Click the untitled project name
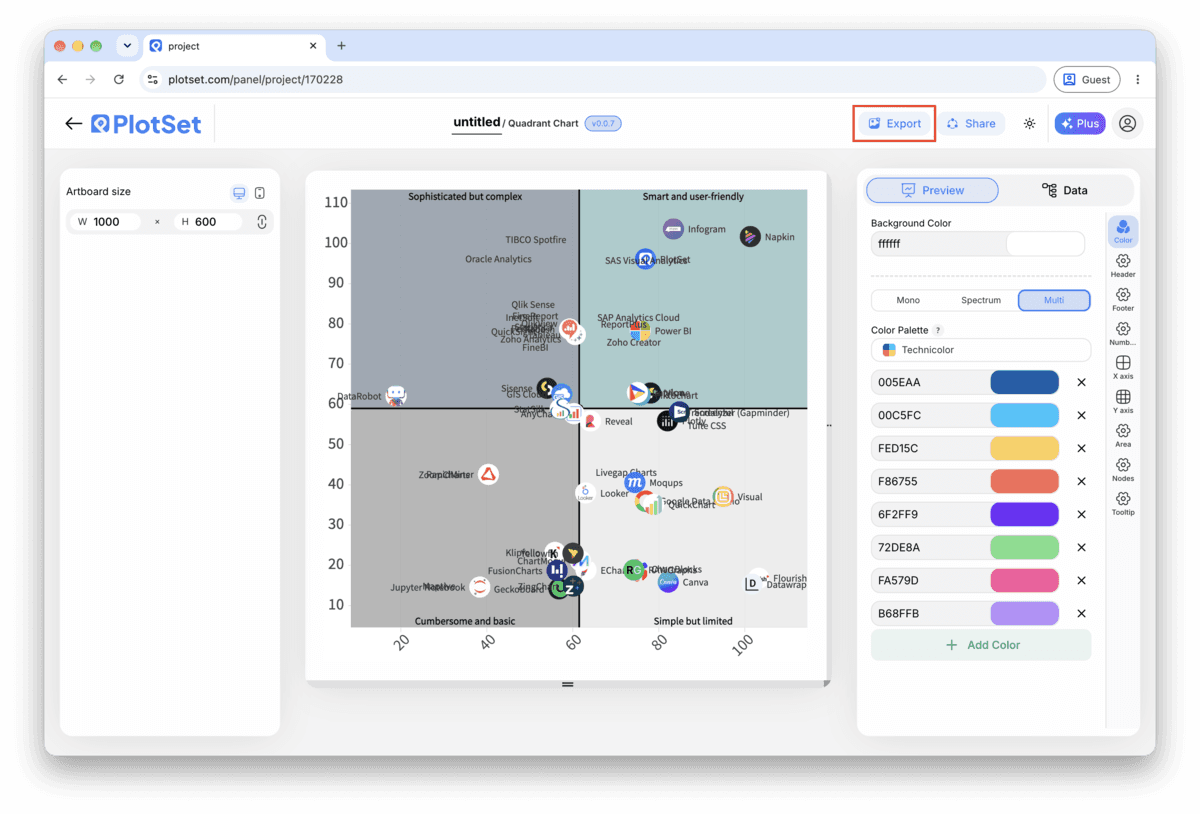The width and height of the screenshot is (1200, 814). 476,122
